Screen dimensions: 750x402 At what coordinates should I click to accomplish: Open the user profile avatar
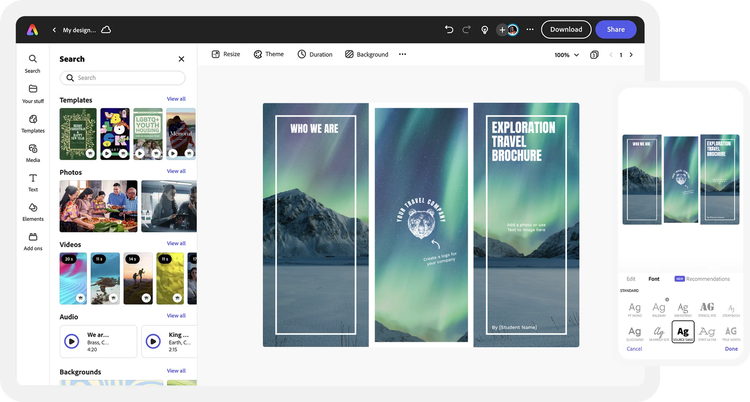tap(513, 30)
